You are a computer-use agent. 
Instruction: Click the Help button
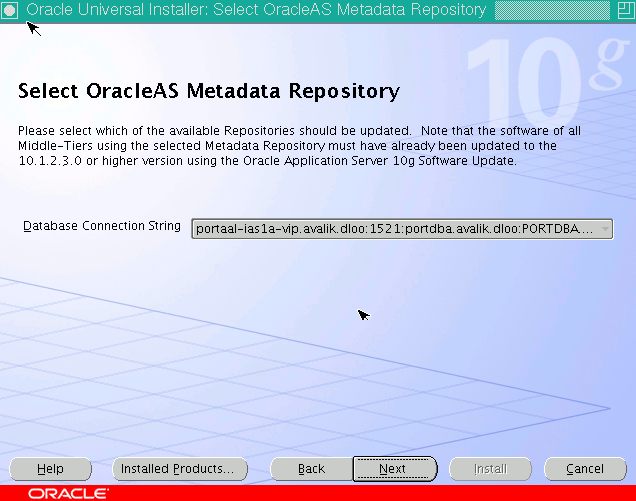pos(50,469)
